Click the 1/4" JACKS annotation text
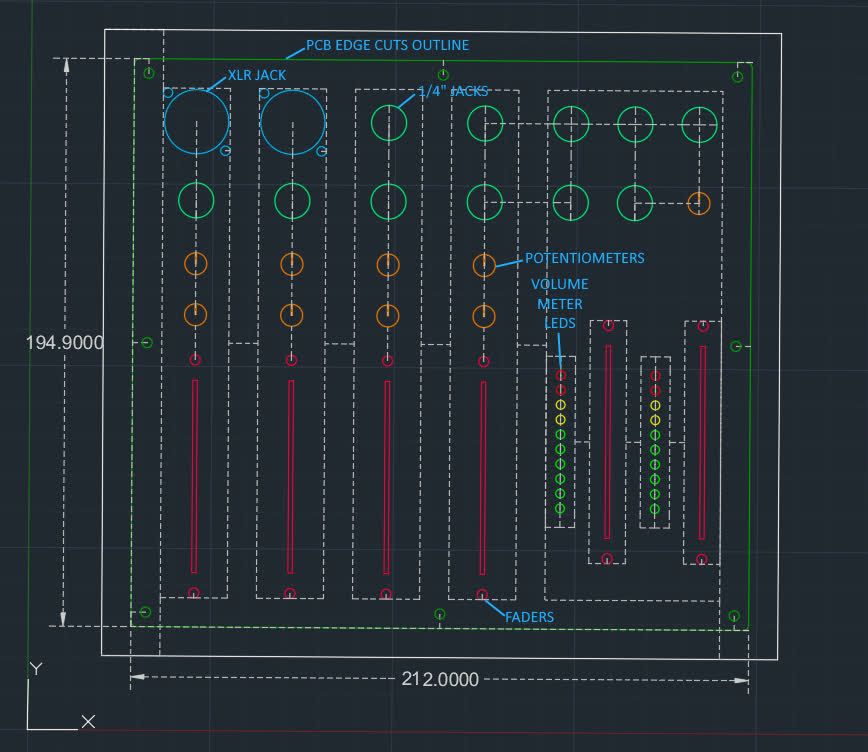The image size is (868, 752). [453, 91]
